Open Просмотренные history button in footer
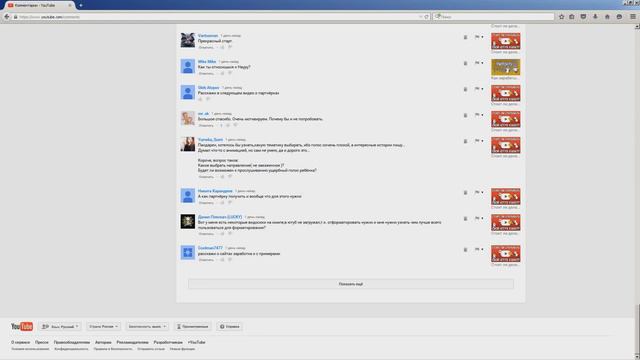Viewport: 640px width, 360px height. (x=193, y=327)
